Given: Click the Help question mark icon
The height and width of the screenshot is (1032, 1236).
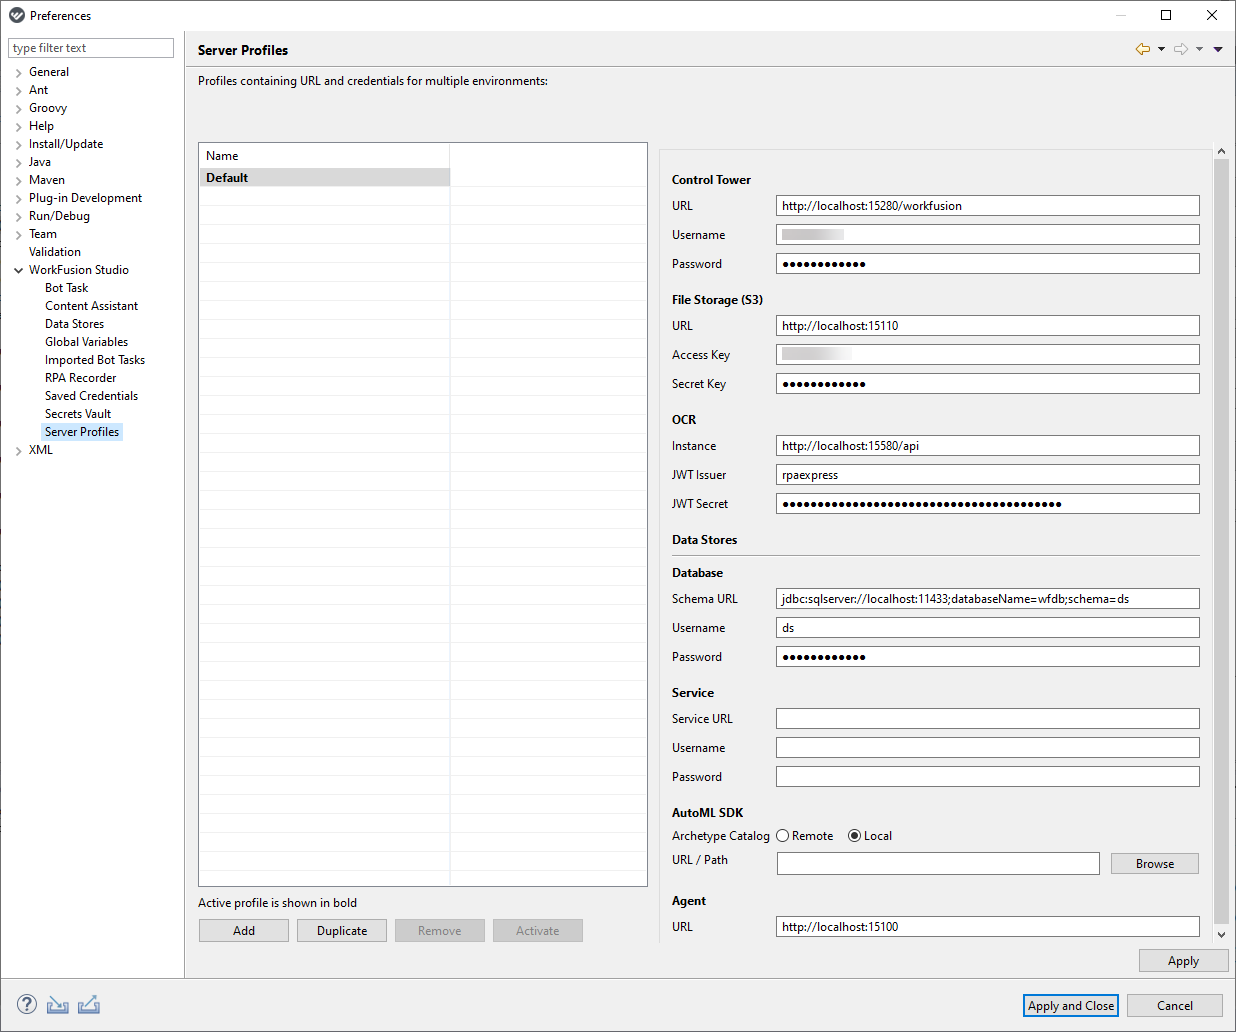Looking at the screenshot, I should point(27,1004).
